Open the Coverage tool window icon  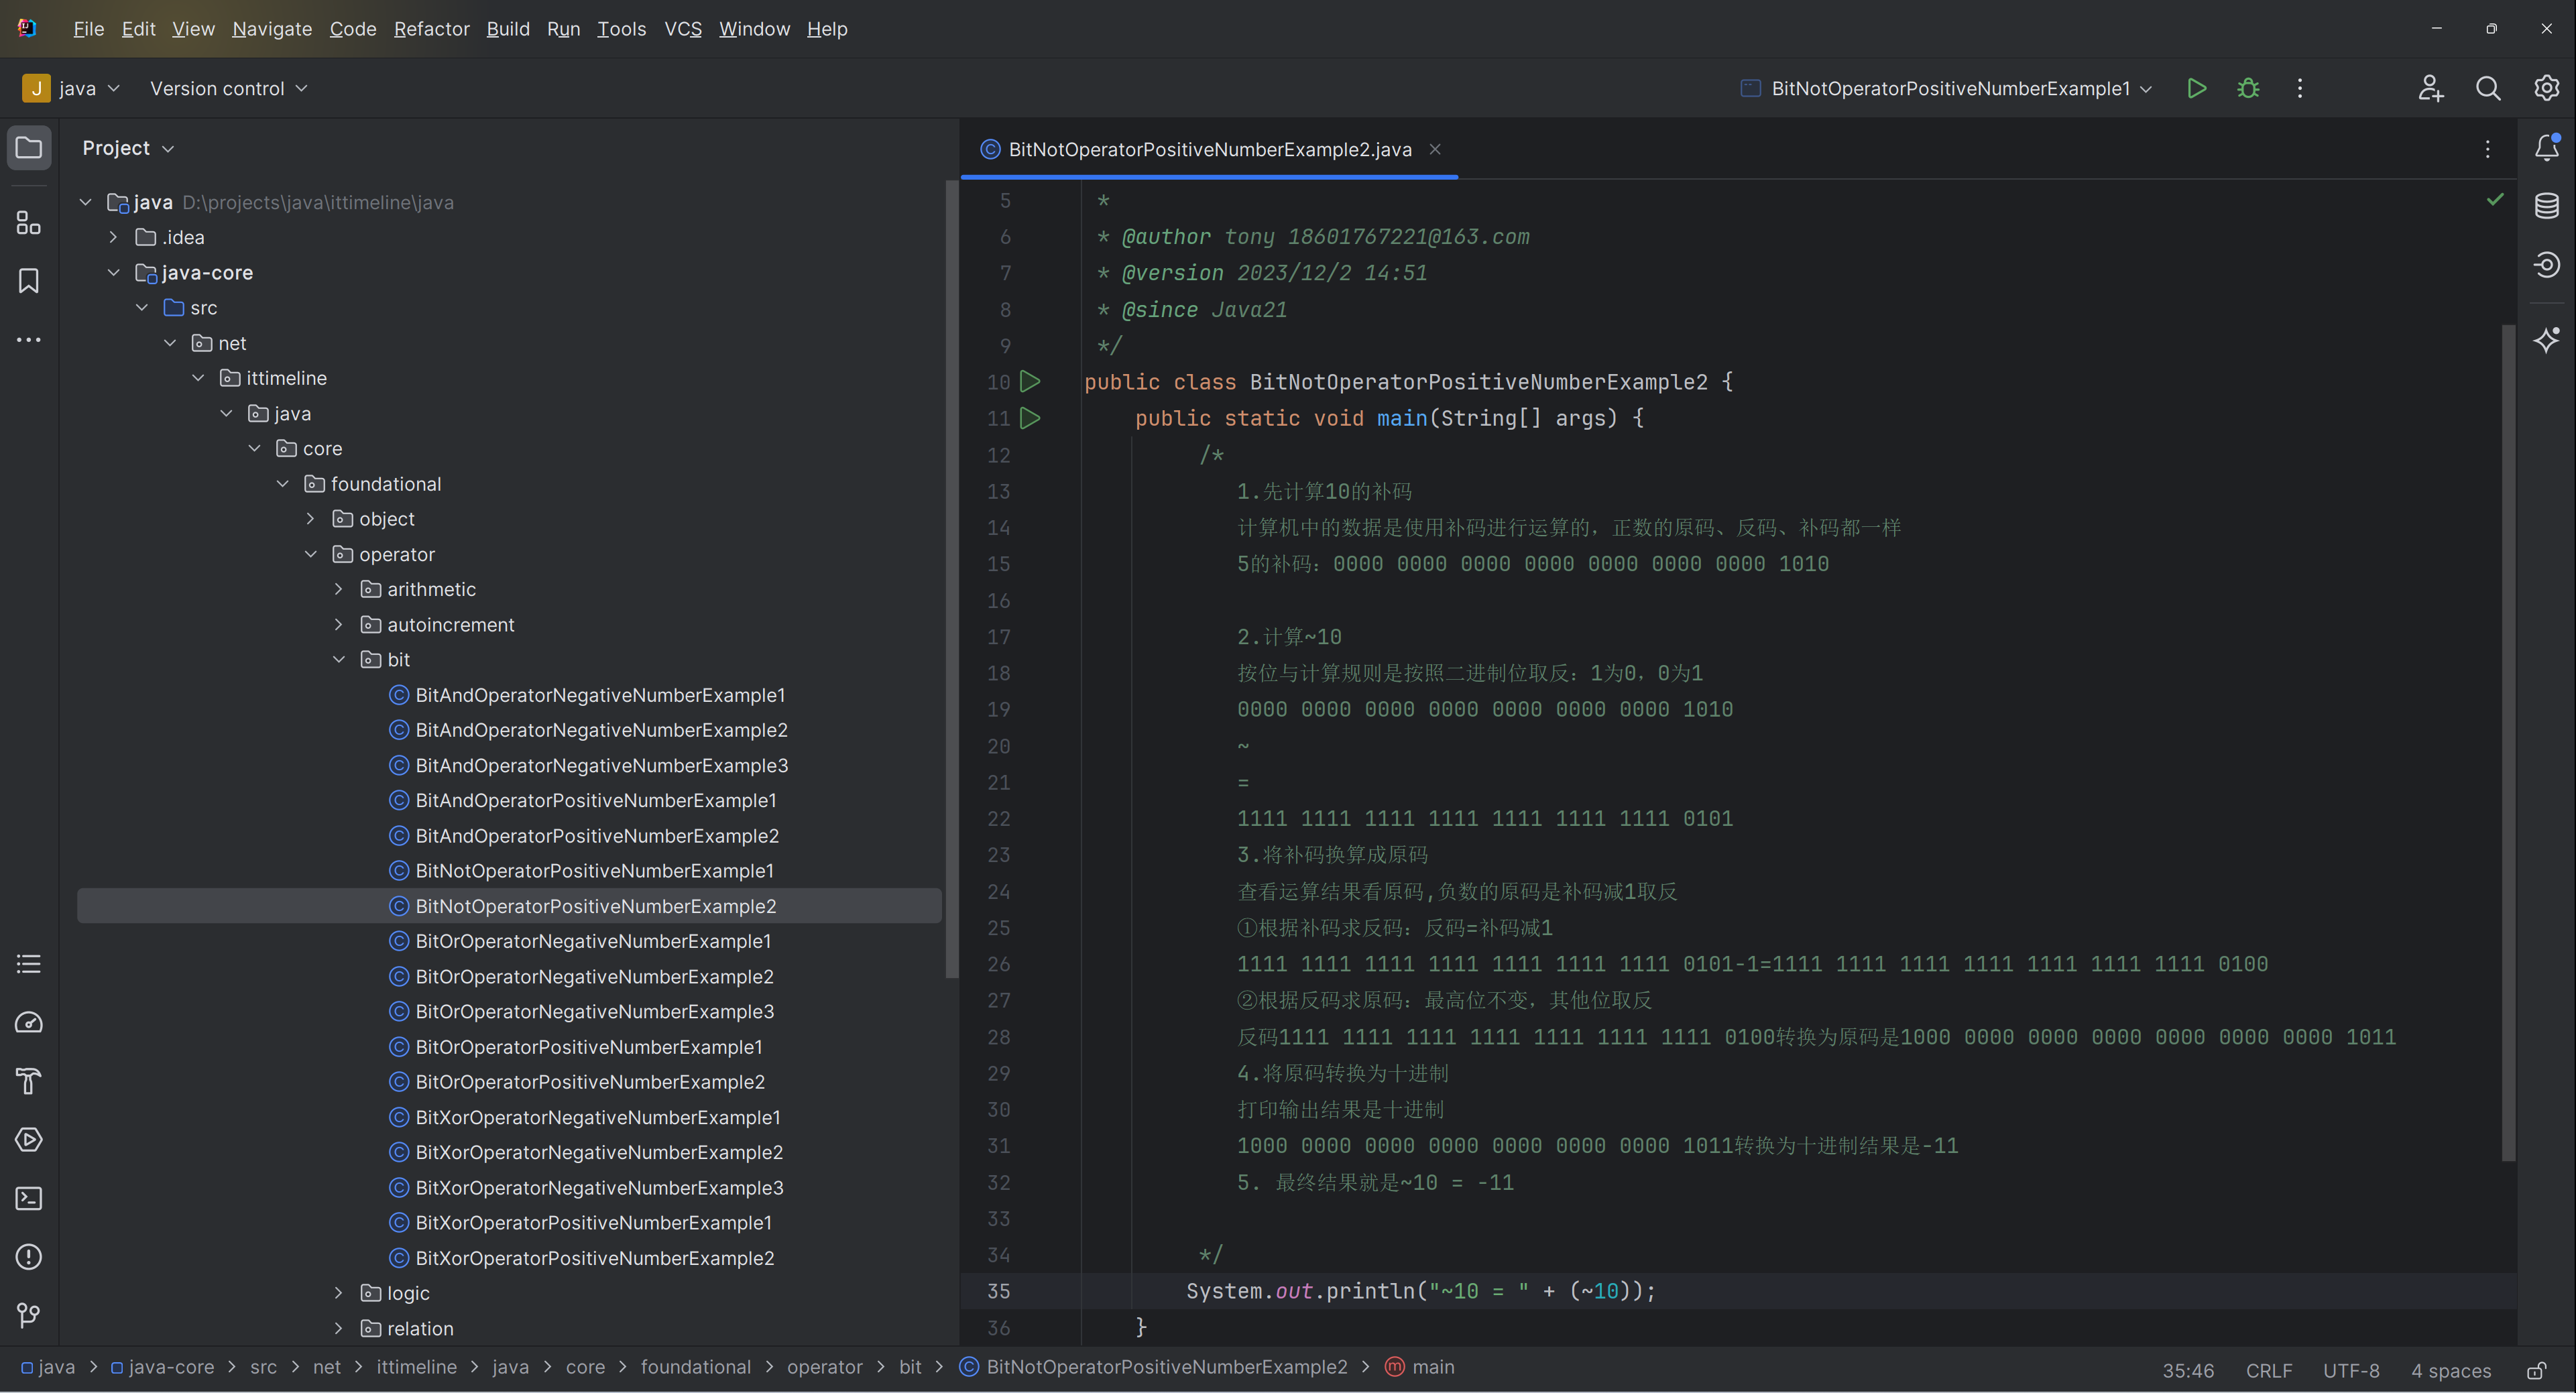pyautogui.click(x=2547, y=265)
